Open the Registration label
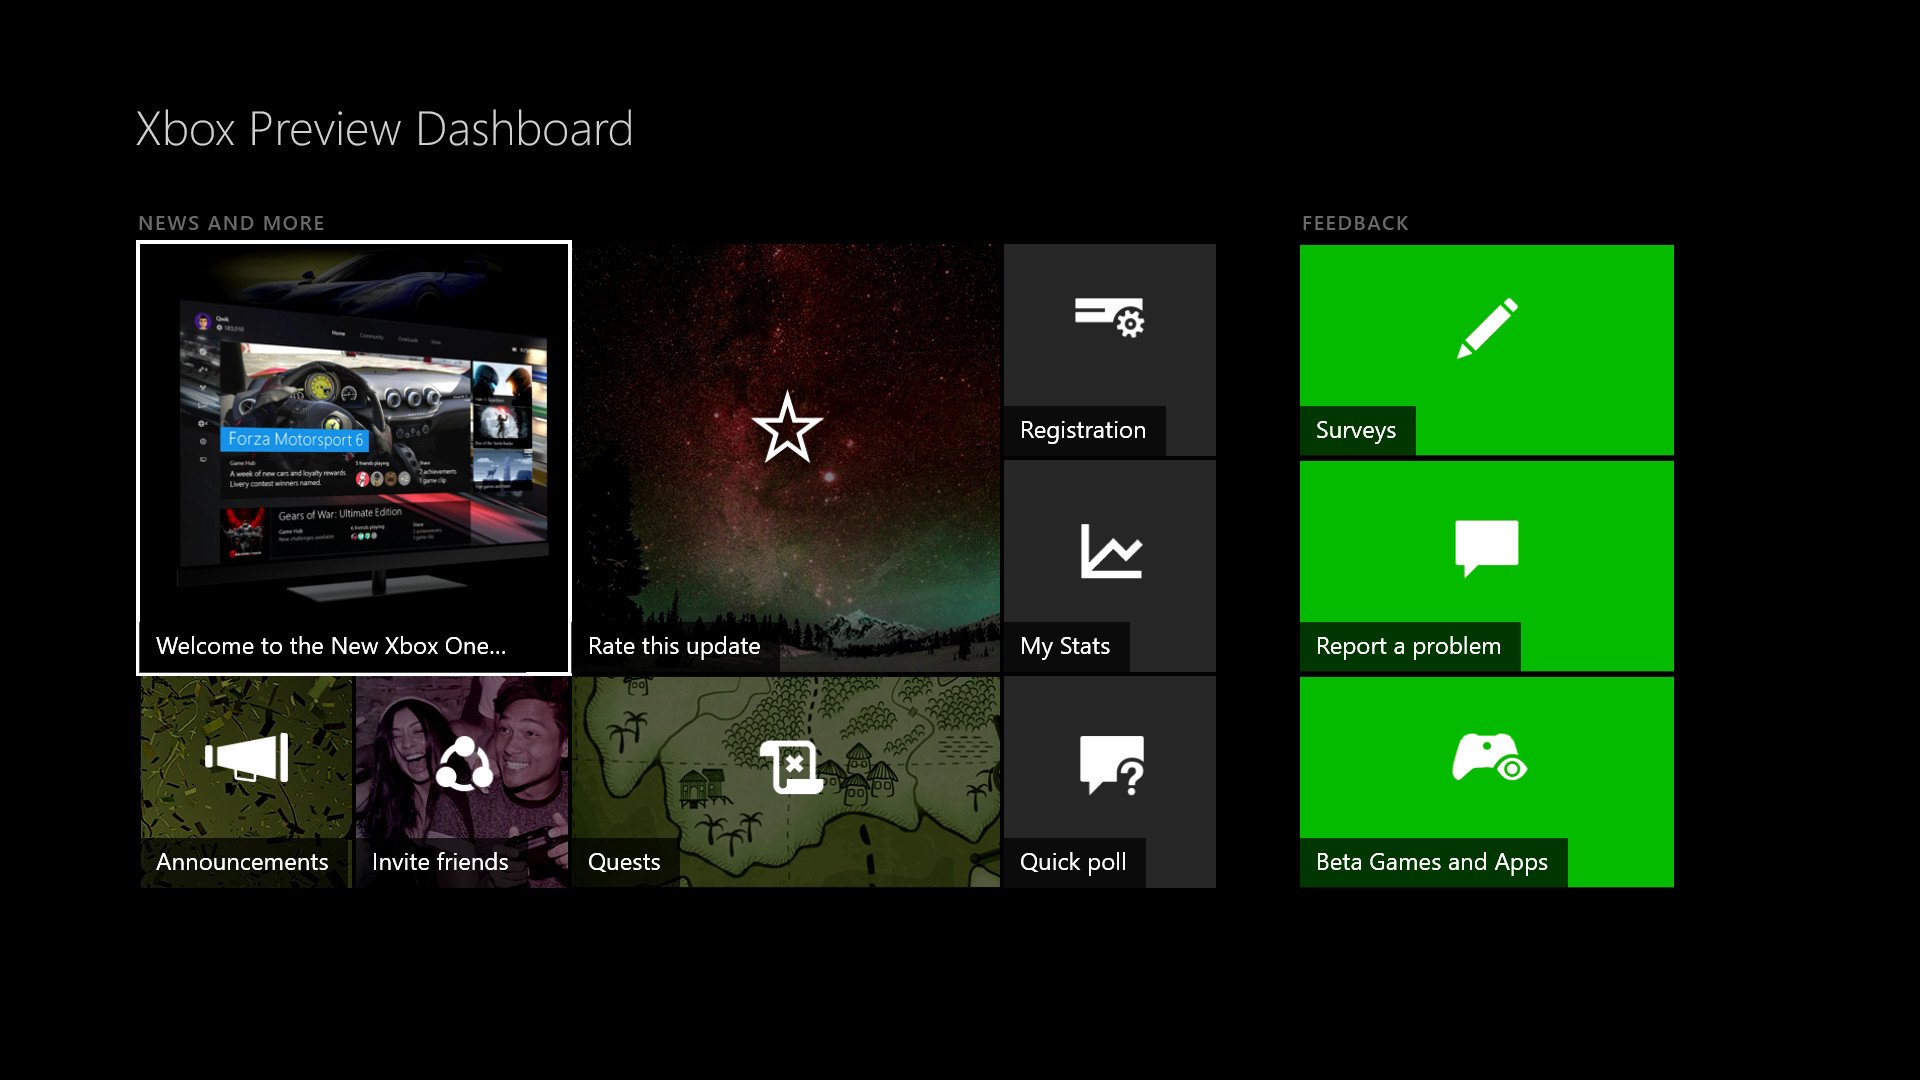Viewport: 1920px width, 1080px height. click(x=1084, y=431)
